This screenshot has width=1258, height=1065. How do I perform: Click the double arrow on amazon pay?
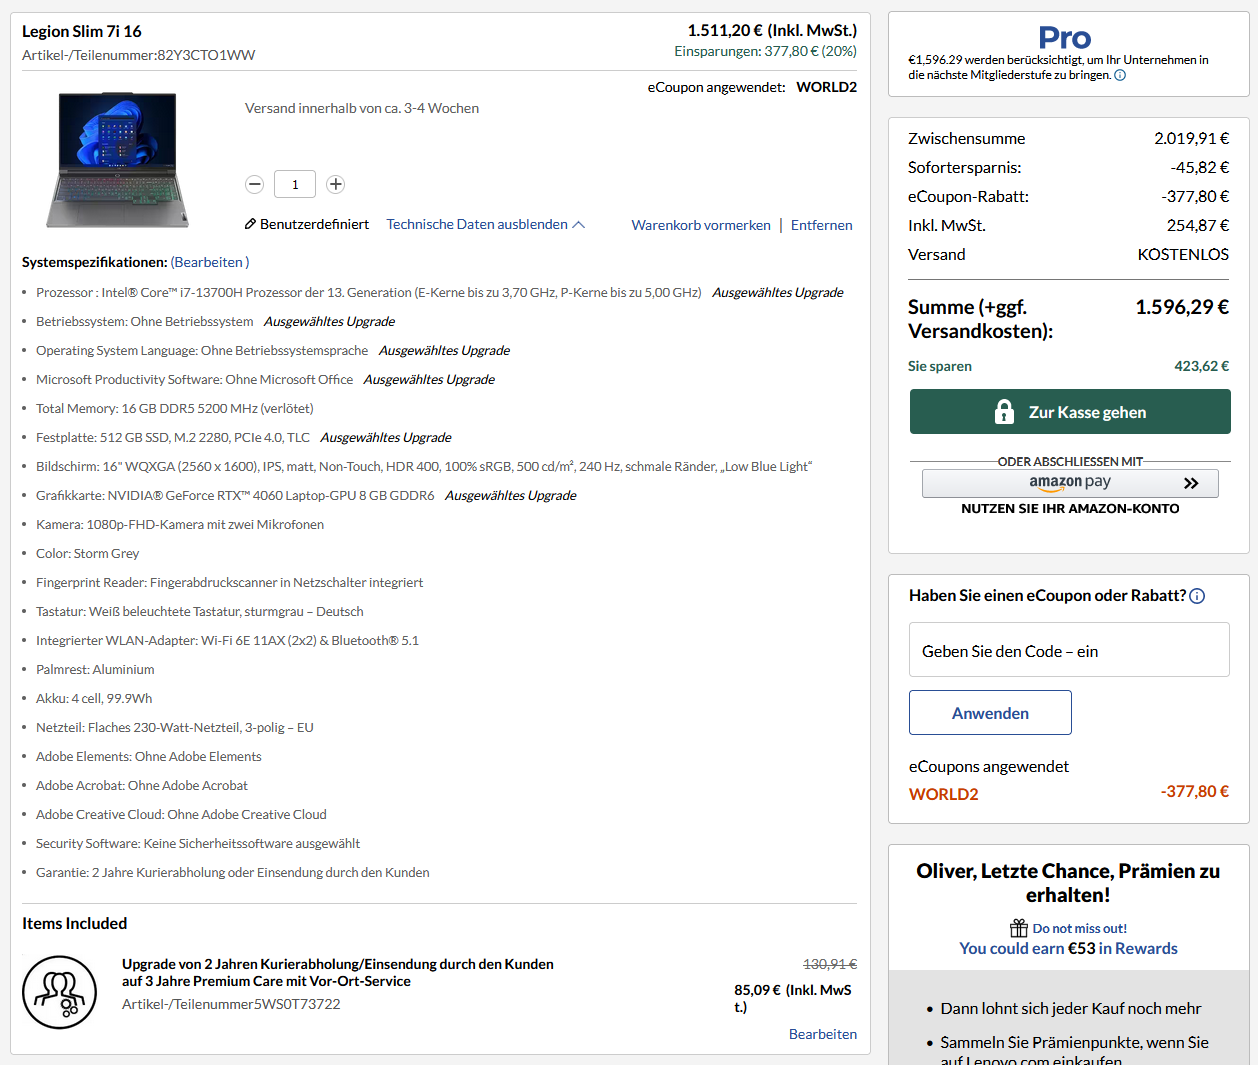tap(1191, 483)
